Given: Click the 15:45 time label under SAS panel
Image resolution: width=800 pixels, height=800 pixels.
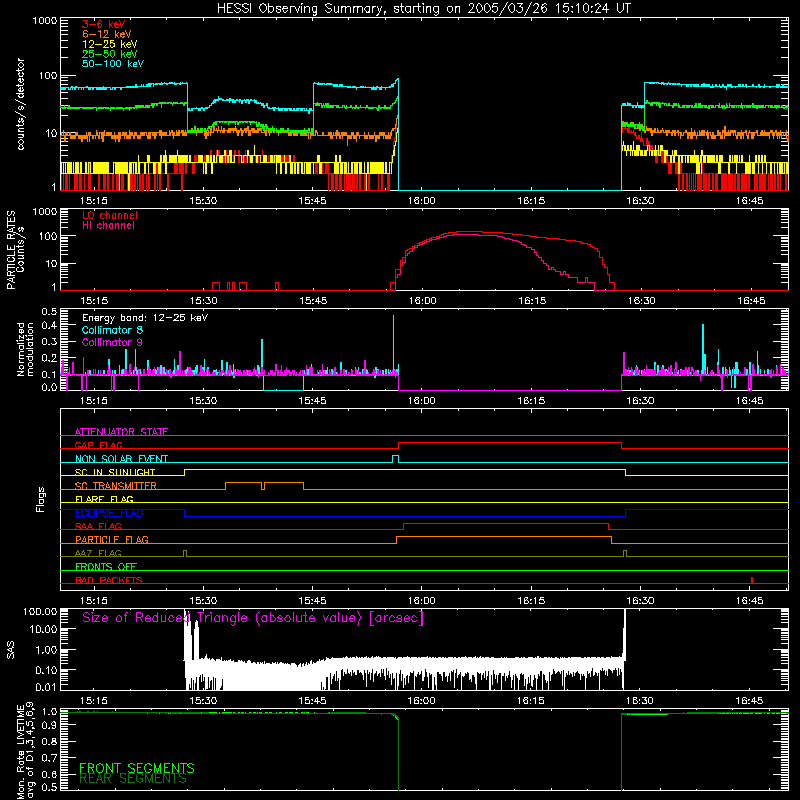Looking at the screenshot, I should tap(312, 701).
